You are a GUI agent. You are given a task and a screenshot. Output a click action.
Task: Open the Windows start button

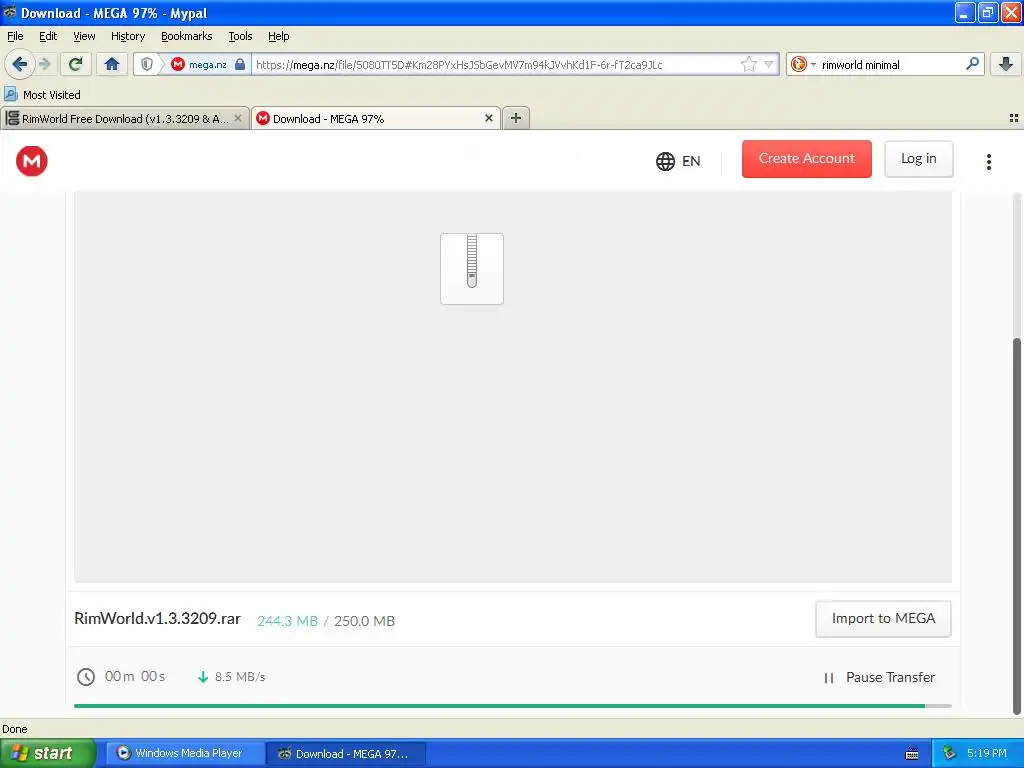47,753
